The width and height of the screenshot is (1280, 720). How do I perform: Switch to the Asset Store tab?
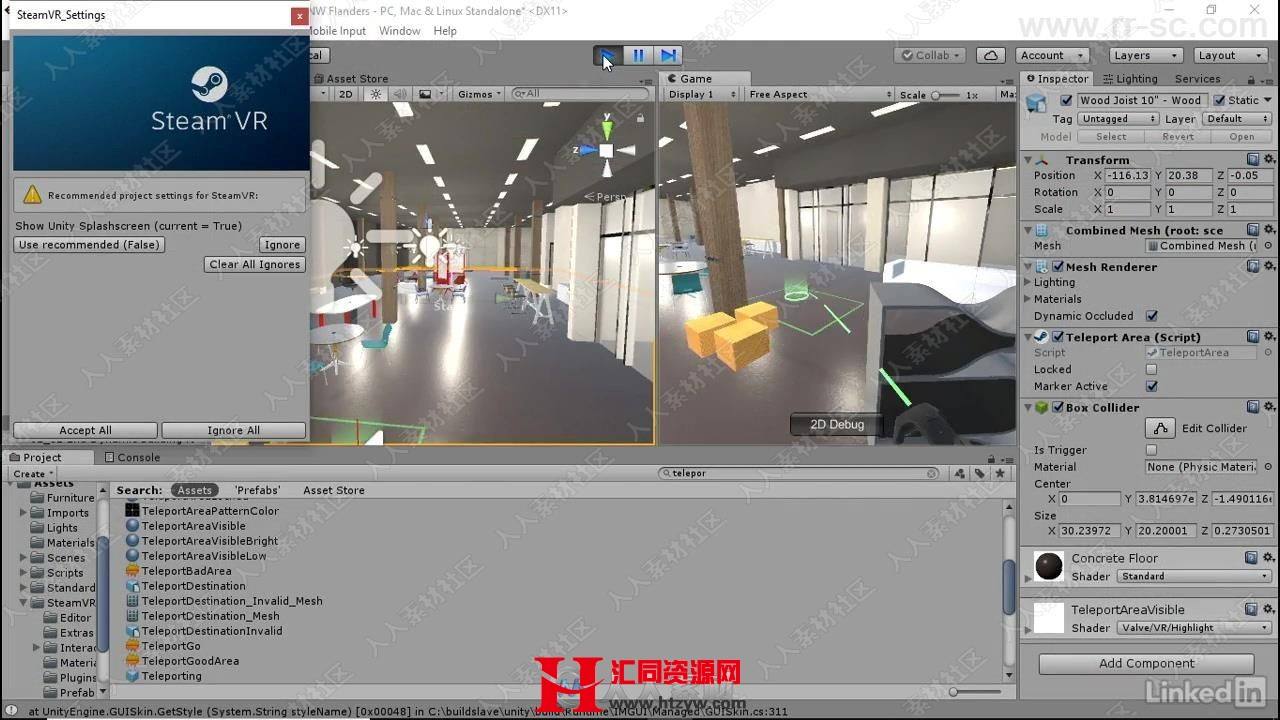[350, 79]
